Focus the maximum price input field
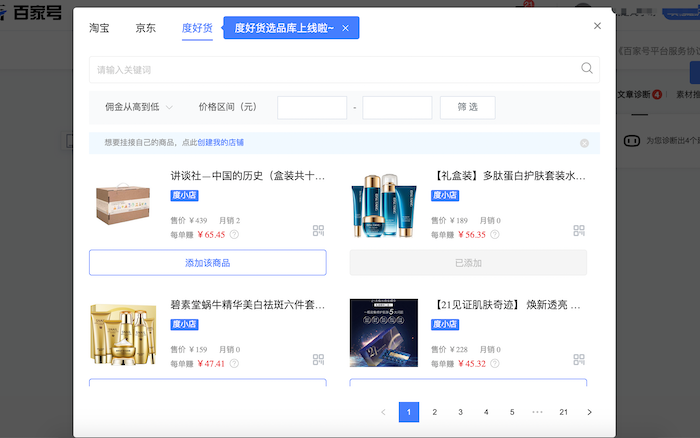The width and height of the screenshot is (700, 438). click(397, 108)
